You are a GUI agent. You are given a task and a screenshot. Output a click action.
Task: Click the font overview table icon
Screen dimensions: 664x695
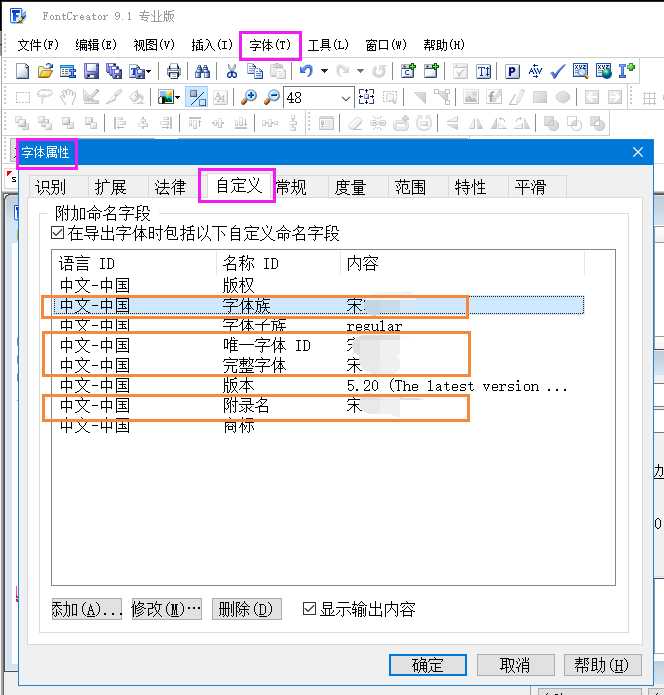tap(68, 71)
